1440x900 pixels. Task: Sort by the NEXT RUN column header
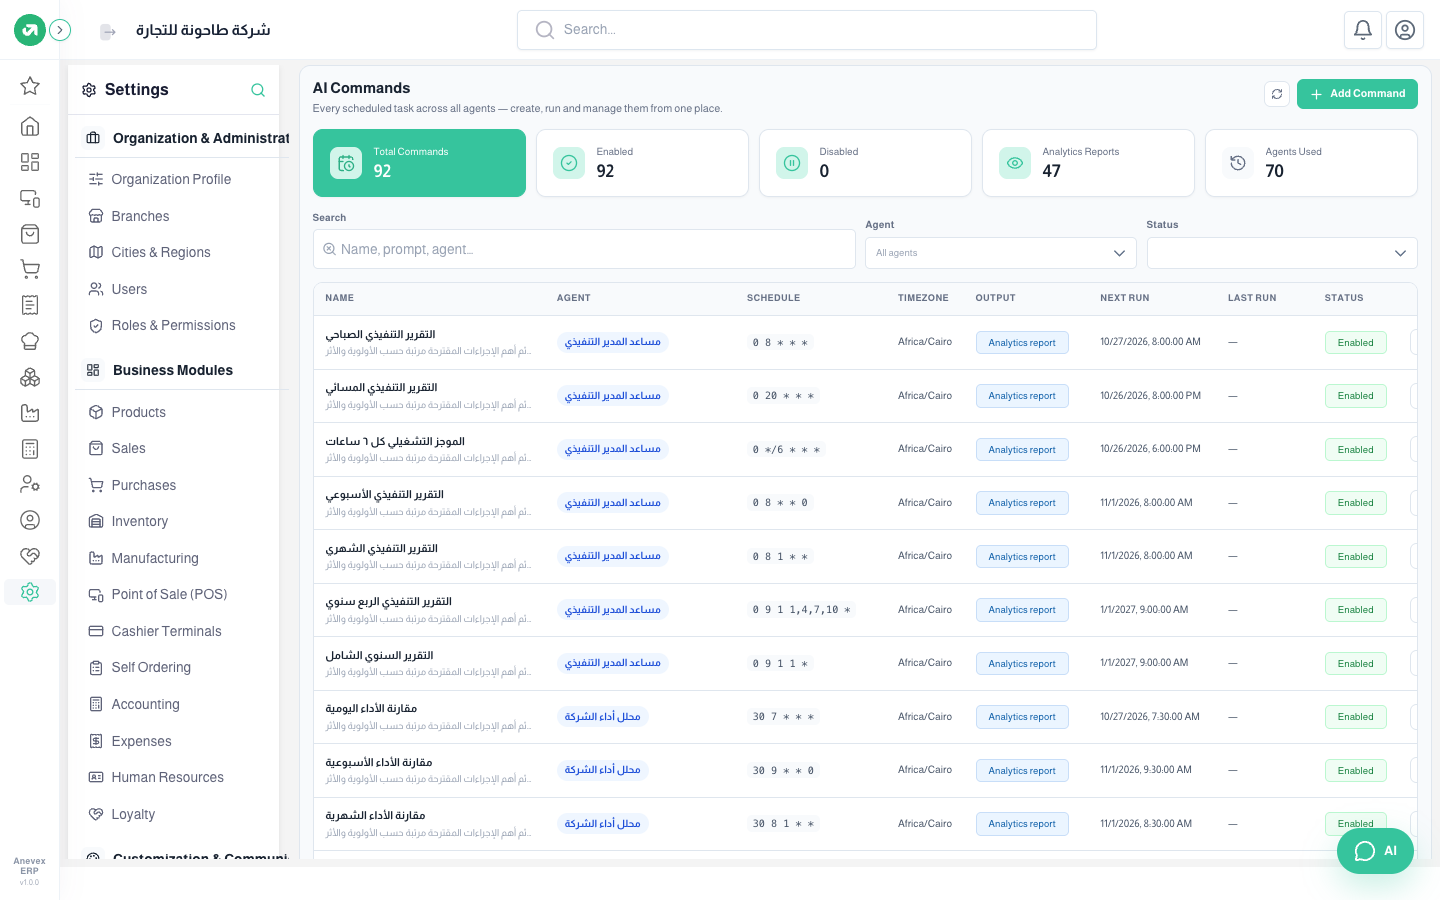(x=1124, y=298)
